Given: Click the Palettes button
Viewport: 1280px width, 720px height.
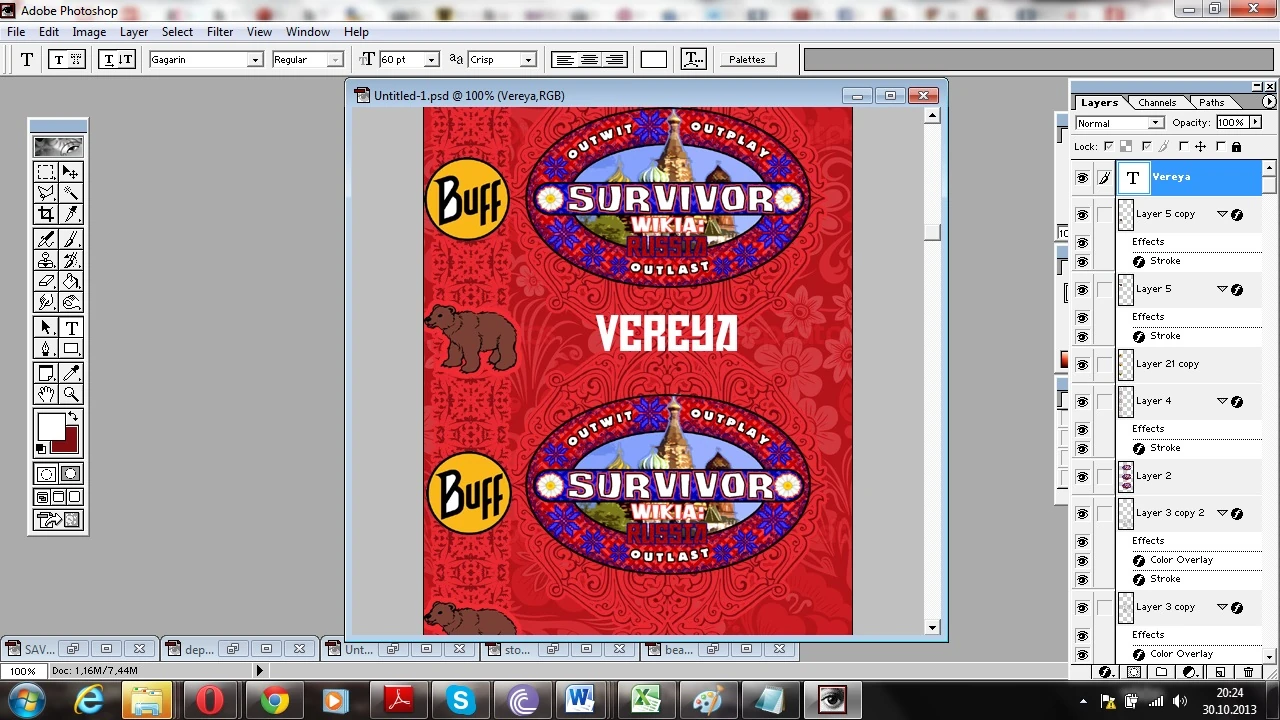Looking at the screenshot, I should click(747, 60).
